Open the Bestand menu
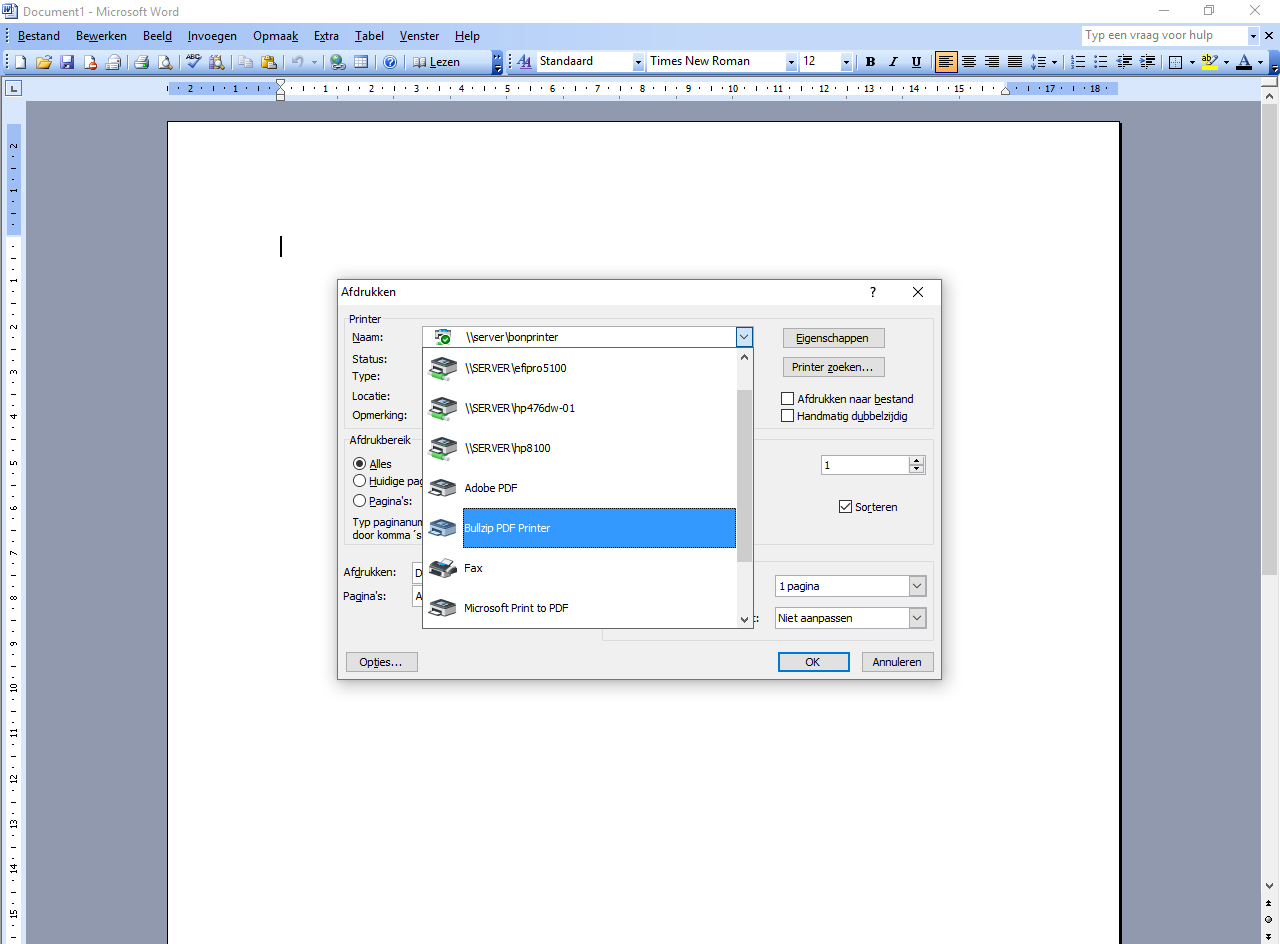The height and width of the screenshot is (944, 1280). 39,36
